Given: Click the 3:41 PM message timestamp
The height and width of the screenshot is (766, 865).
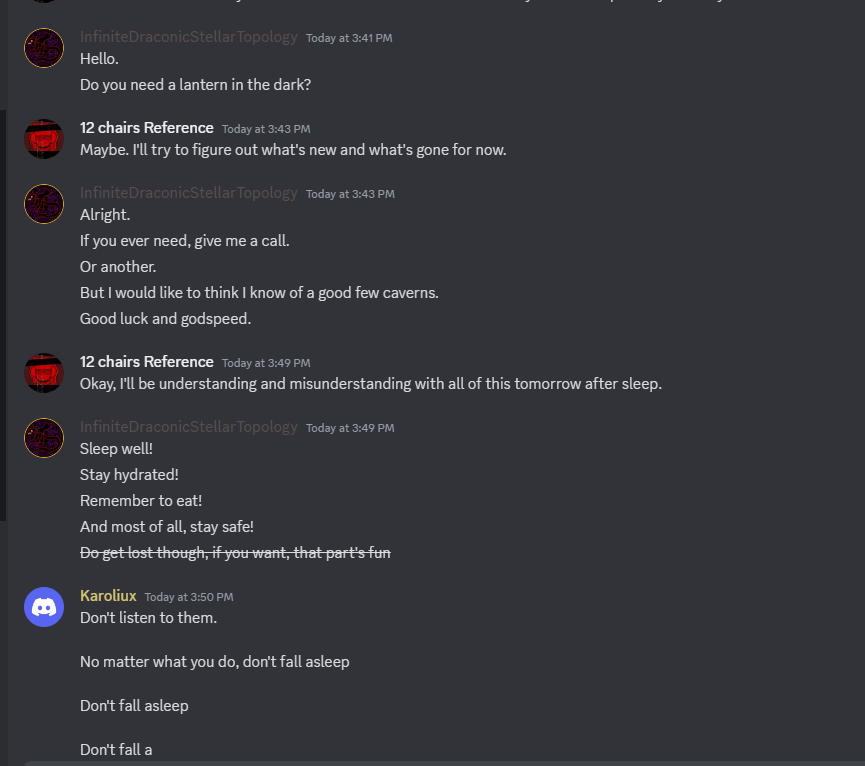Looking at the screenshot, I should [349, 38].
